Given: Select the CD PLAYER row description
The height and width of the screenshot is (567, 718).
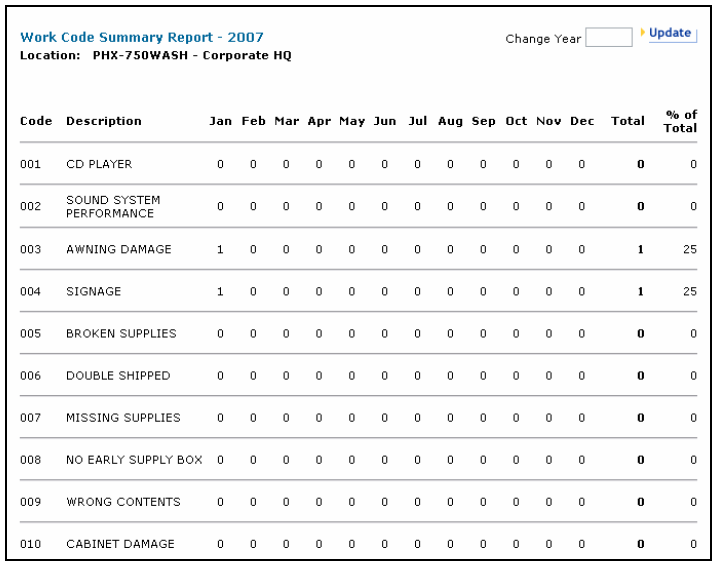Looking at the screenshot, I should (x=99, y=164).
